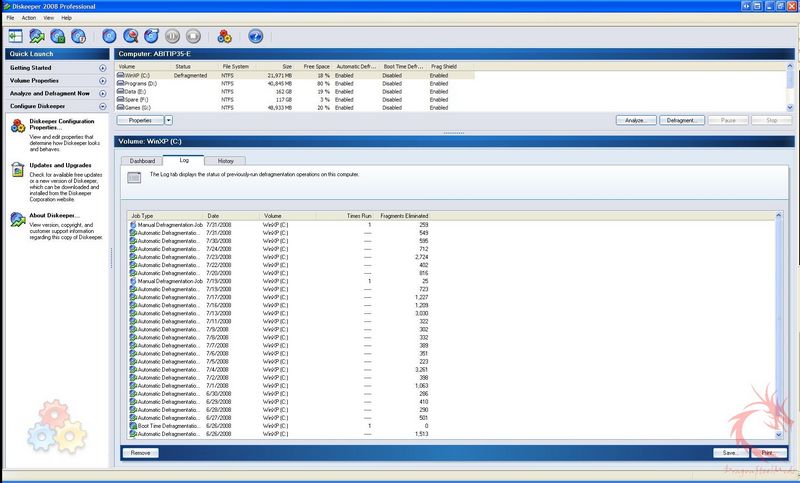Click the Analyze... button

click(635, 120)
